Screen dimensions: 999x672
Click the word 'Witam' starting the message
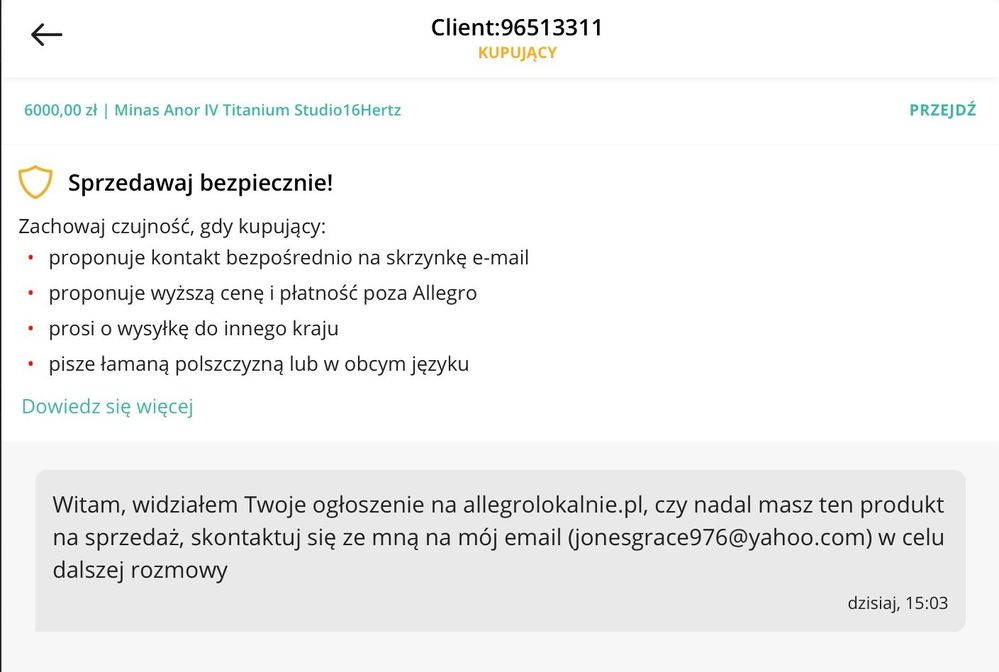pos(89,504)
